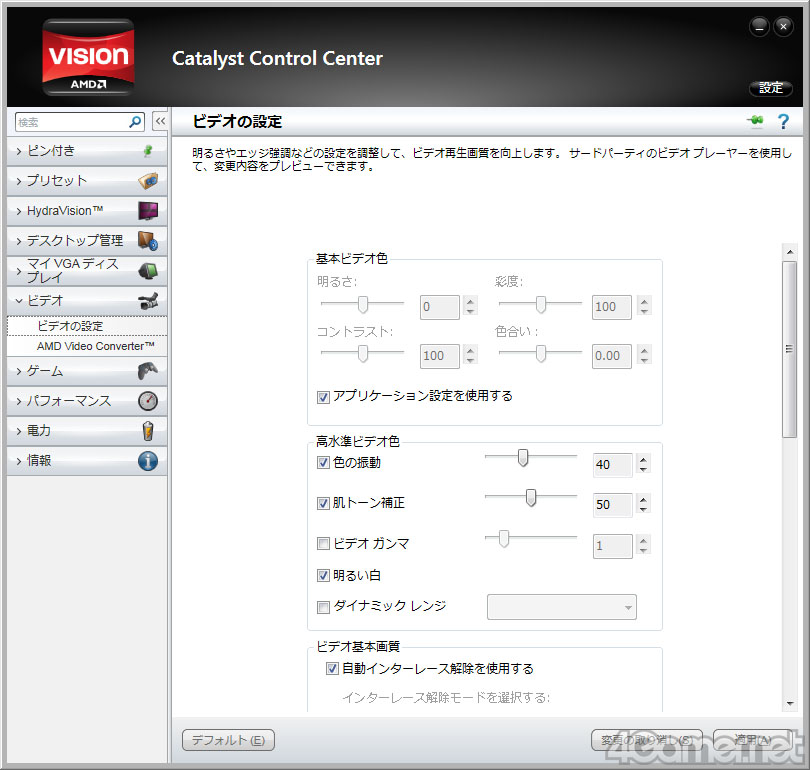Click the search magnifier icon

click(x=135, y=122)
